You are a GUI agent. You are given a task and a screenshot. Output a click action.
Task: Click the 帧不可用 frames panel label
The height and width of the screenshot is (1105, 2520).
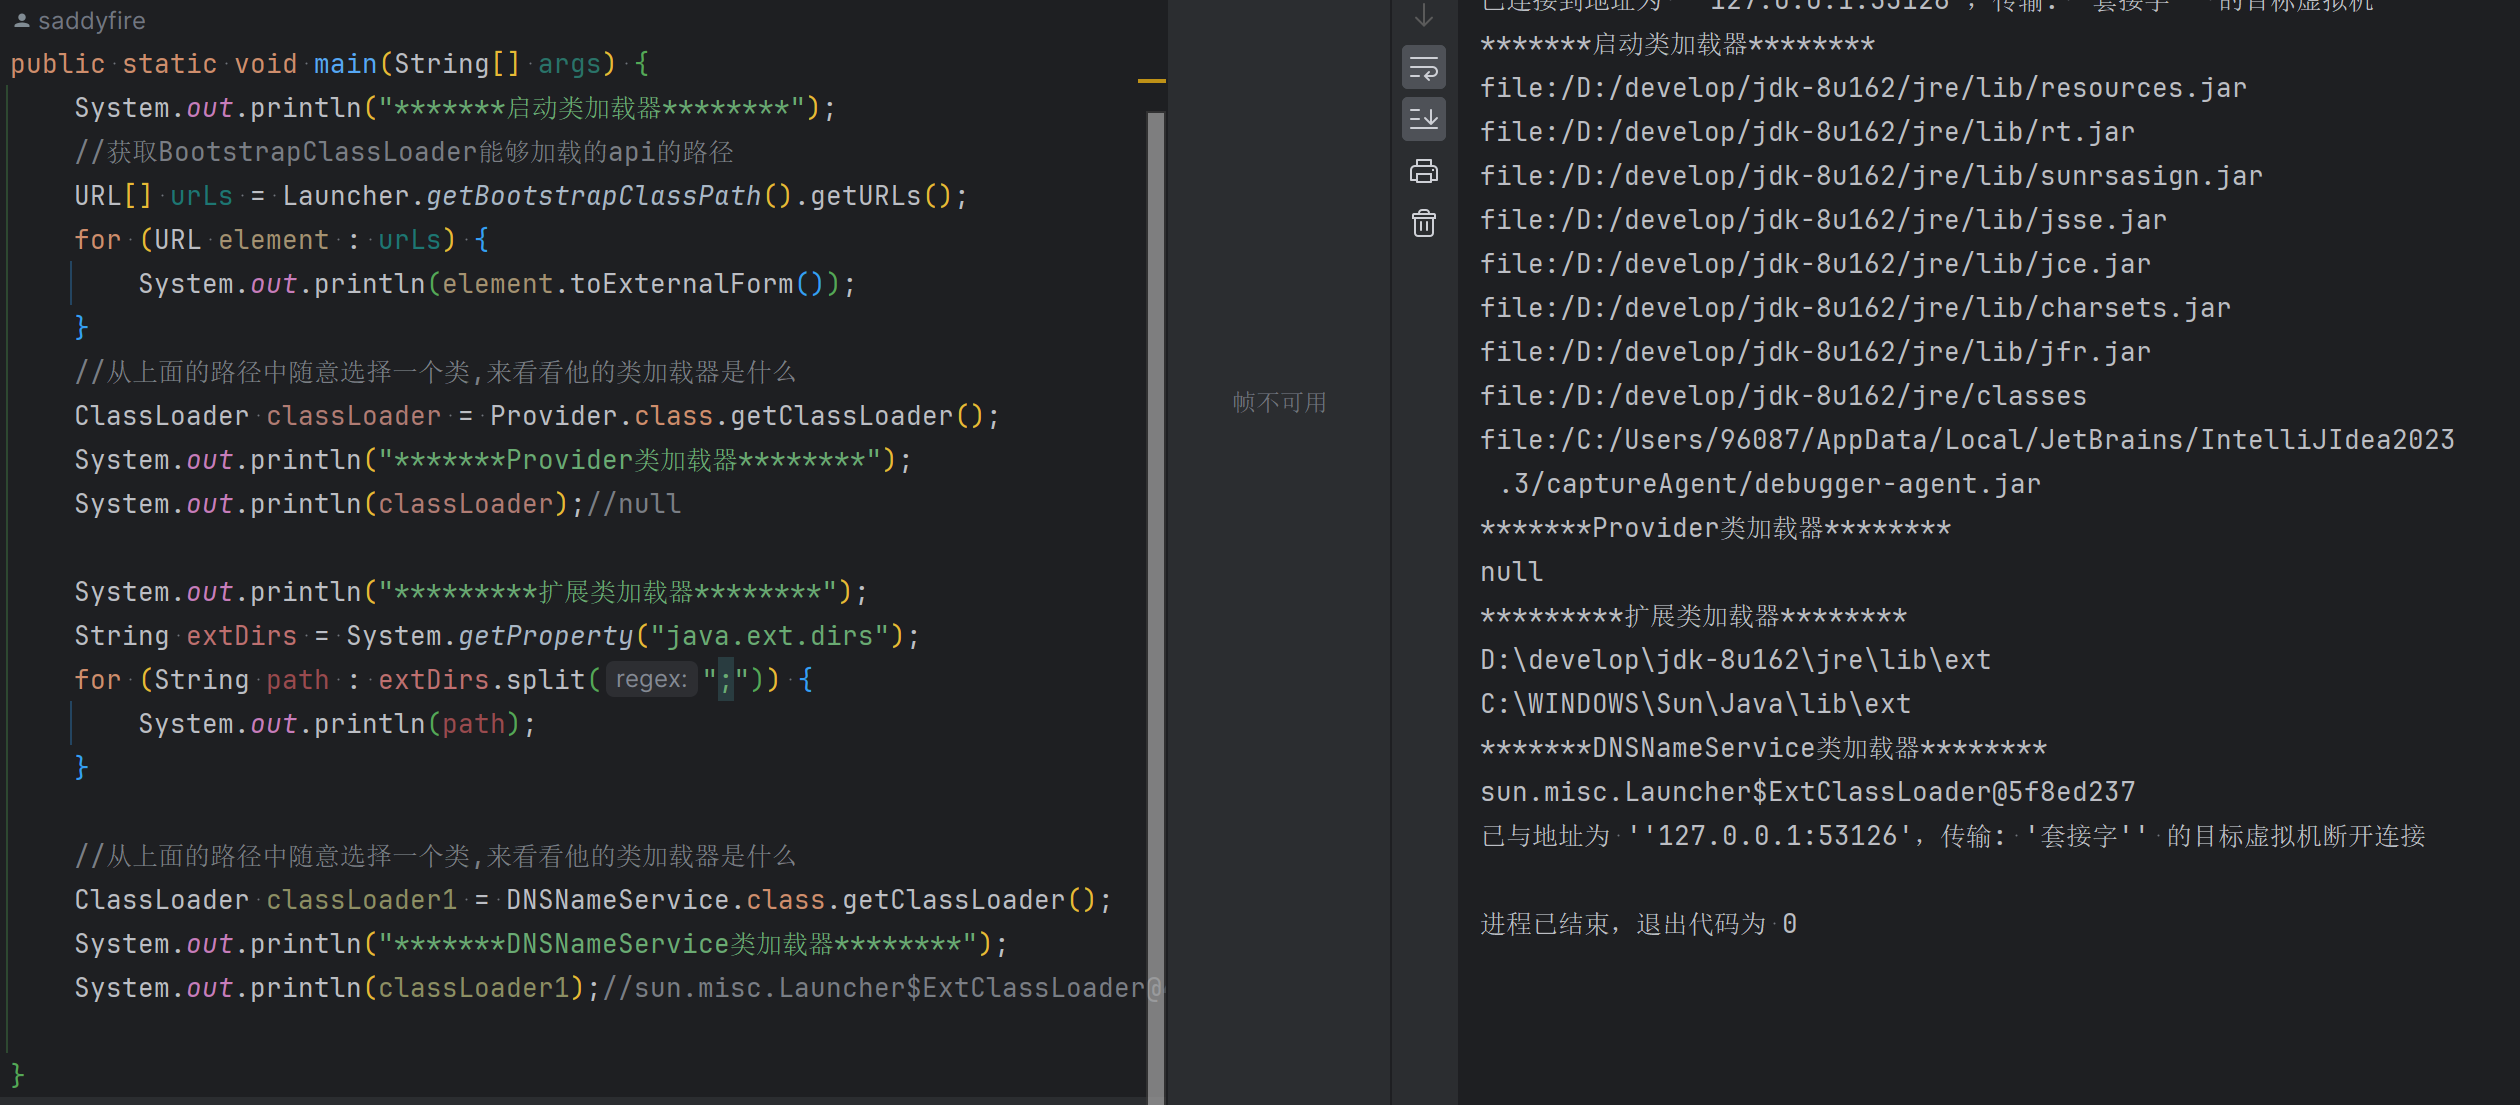[1279, 403]
